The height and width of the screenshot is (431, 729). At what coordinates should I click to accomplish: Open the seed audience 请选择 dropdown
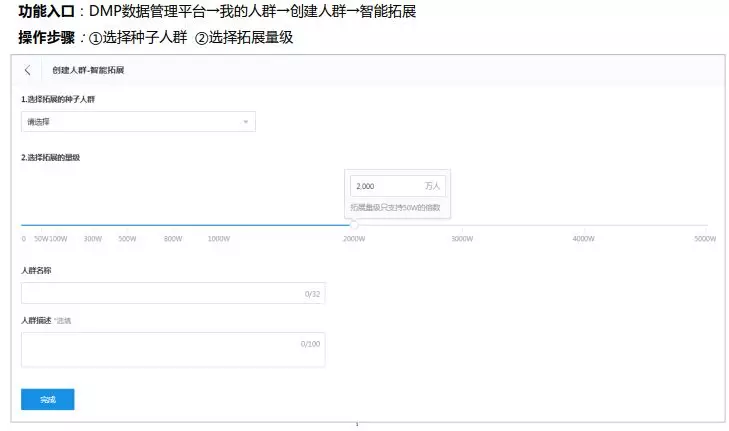138,122
